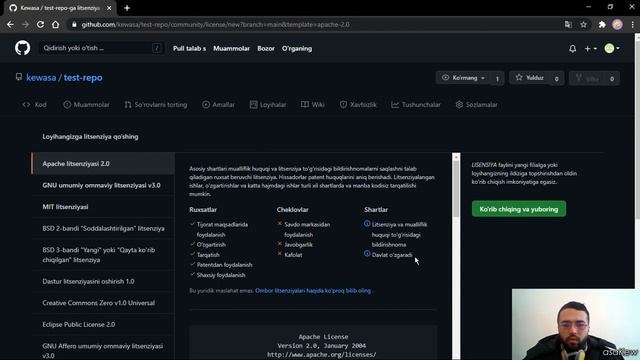Open notifications bell icon
This screenshot has height=360, width=640.
(572, 49)
